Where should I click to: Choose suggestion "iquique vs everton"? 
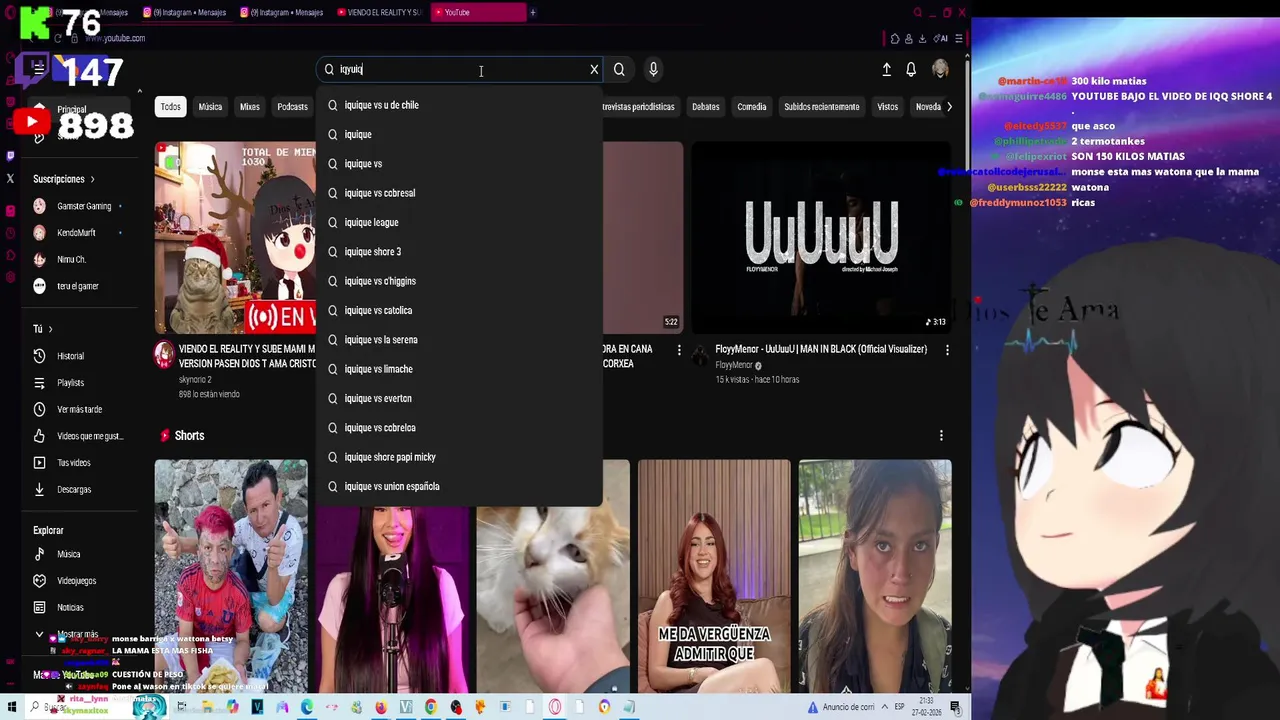tap(459, 398)
